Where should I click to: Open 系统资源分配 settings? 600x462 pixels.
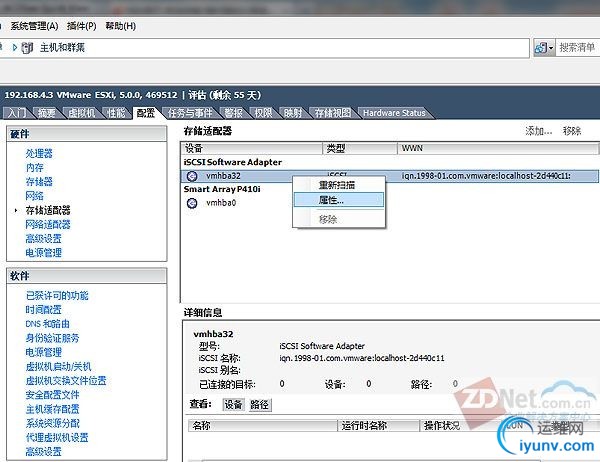52,423
